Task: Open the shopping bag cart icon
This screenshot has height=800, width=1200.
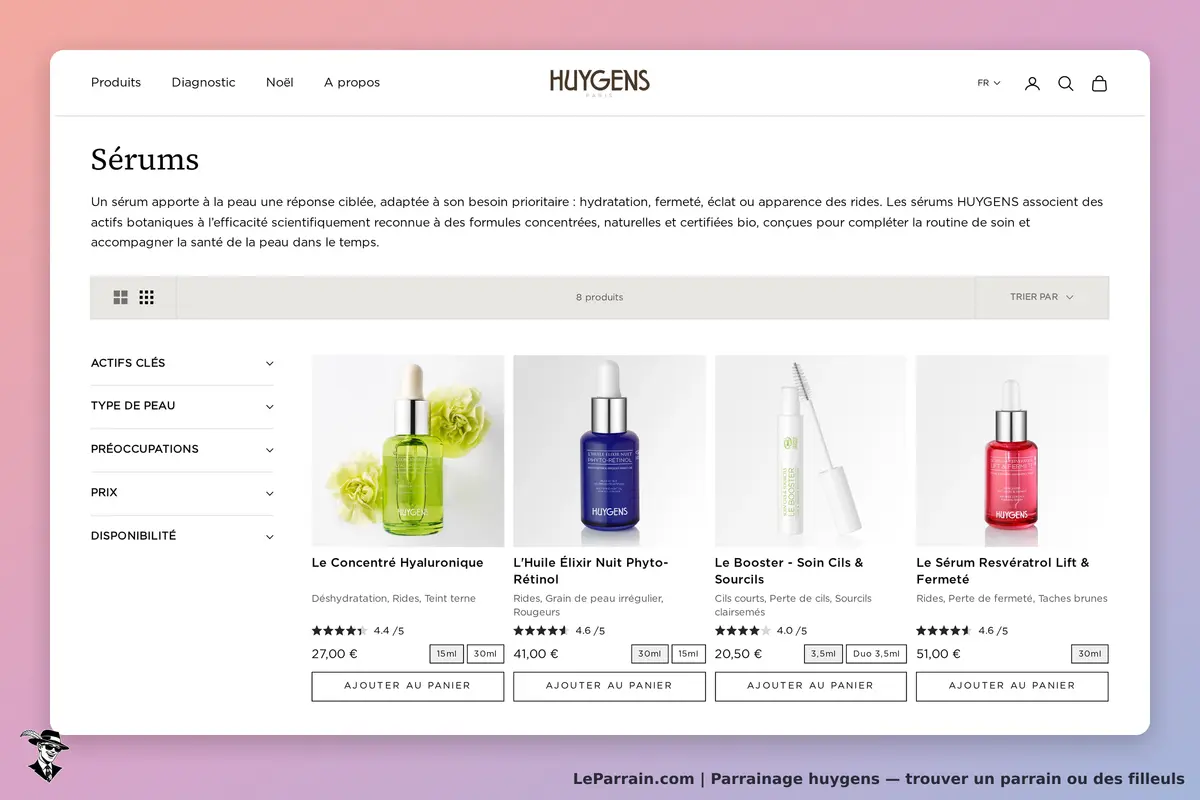Action: tap(1099, 83)
